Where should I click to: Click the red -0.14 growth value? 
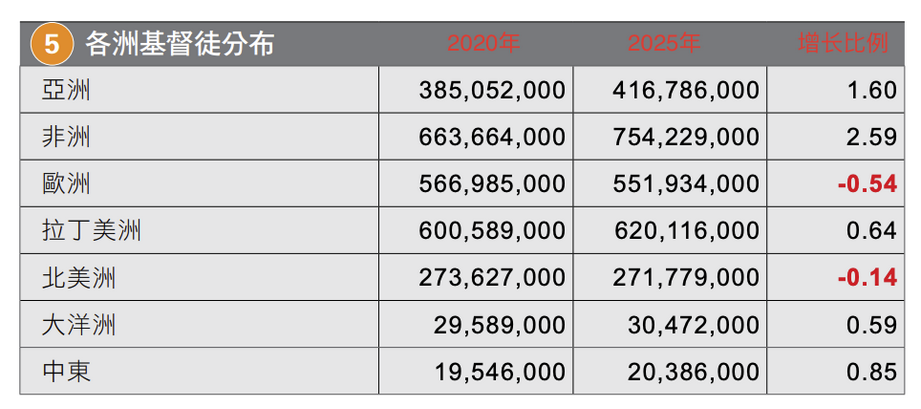coord(866,278)
